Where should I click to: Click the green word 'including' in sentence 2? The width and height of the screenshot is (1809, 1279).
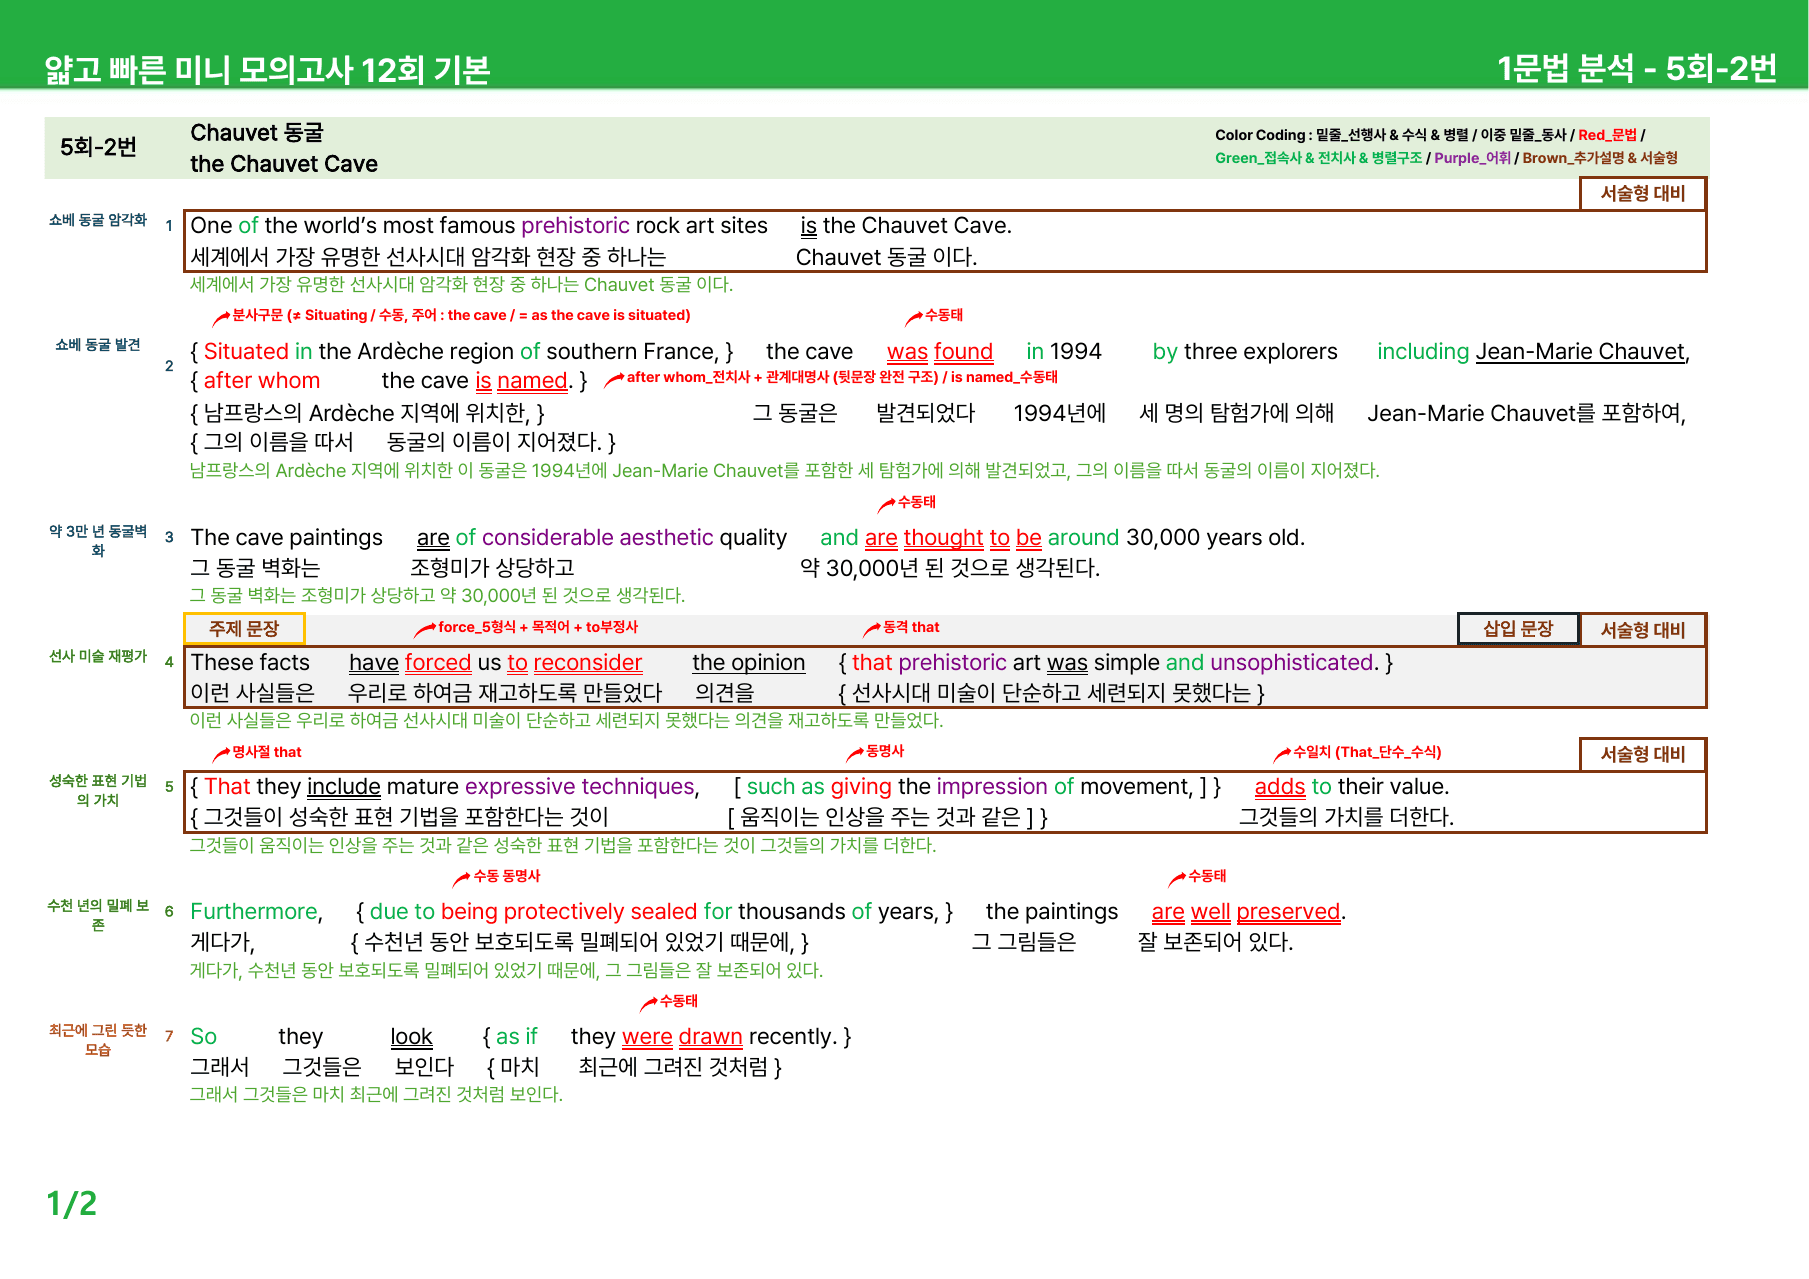tap(1423, 352)
